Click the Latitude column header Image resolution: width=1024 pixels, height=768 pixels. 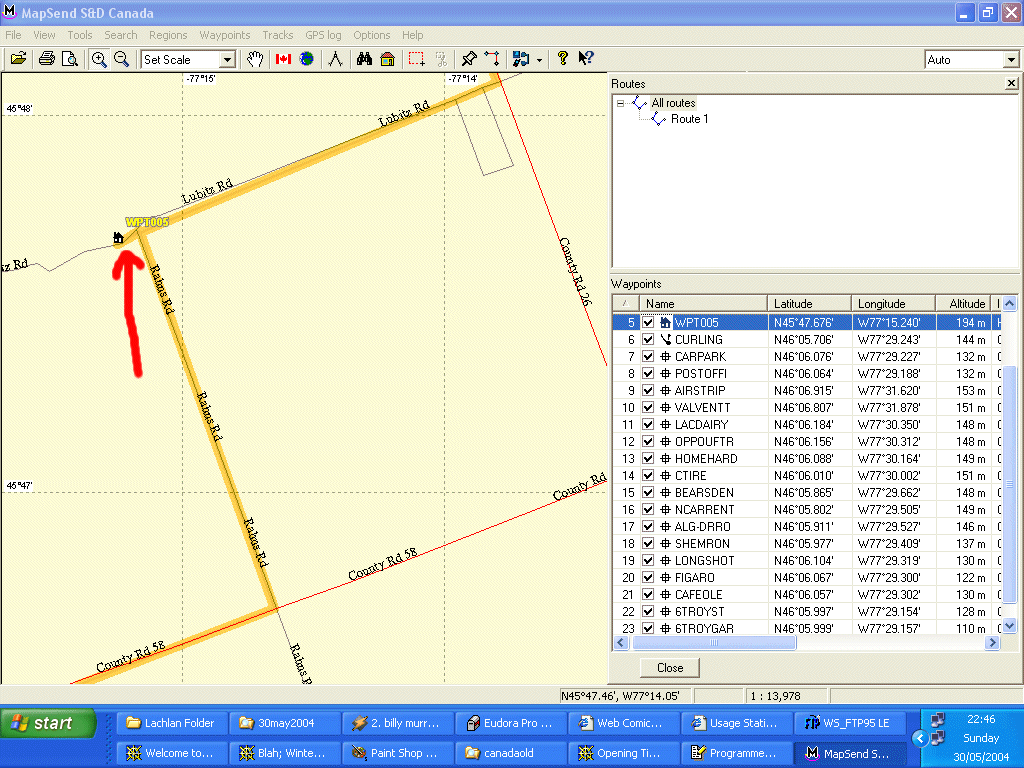click(x=809, y=304)
